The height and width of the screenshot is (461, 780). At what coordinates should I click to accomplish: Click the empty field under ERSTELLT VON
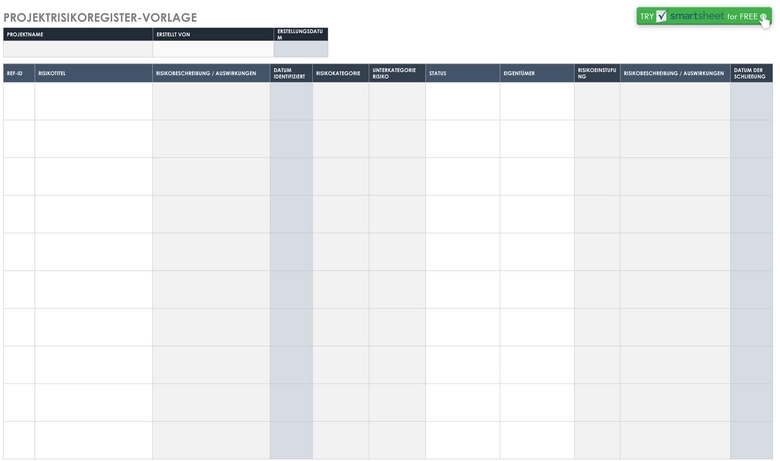213,49
